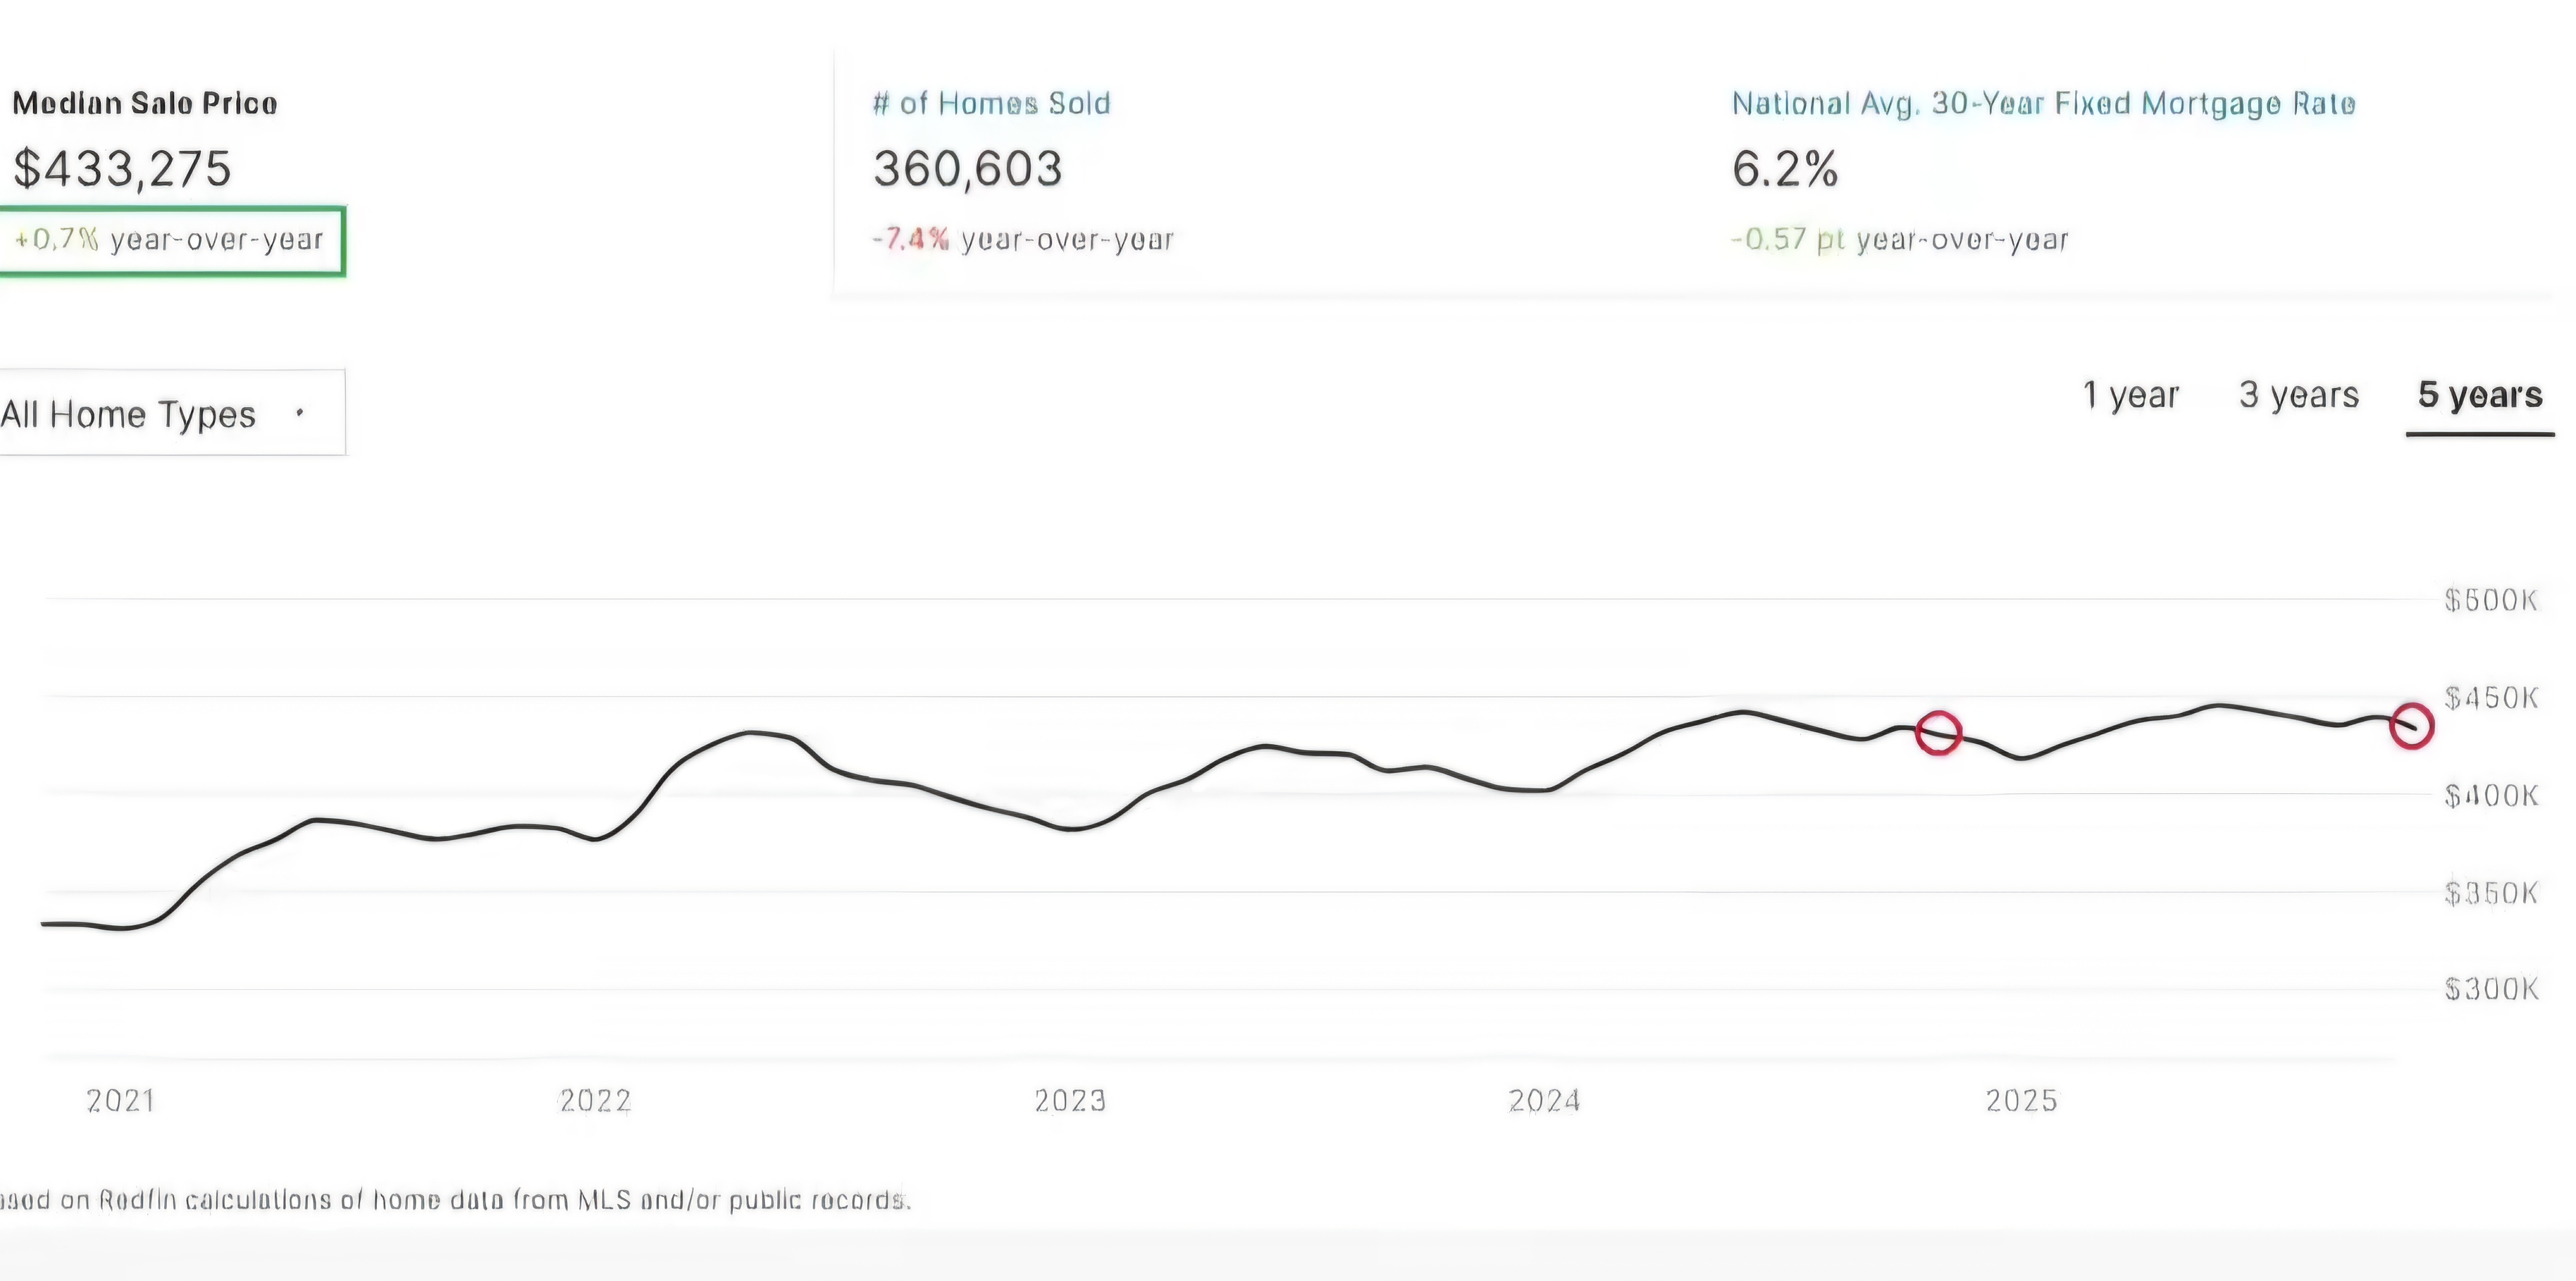
Task: Click the small arrow in home types selector
Action: point(300,412)
